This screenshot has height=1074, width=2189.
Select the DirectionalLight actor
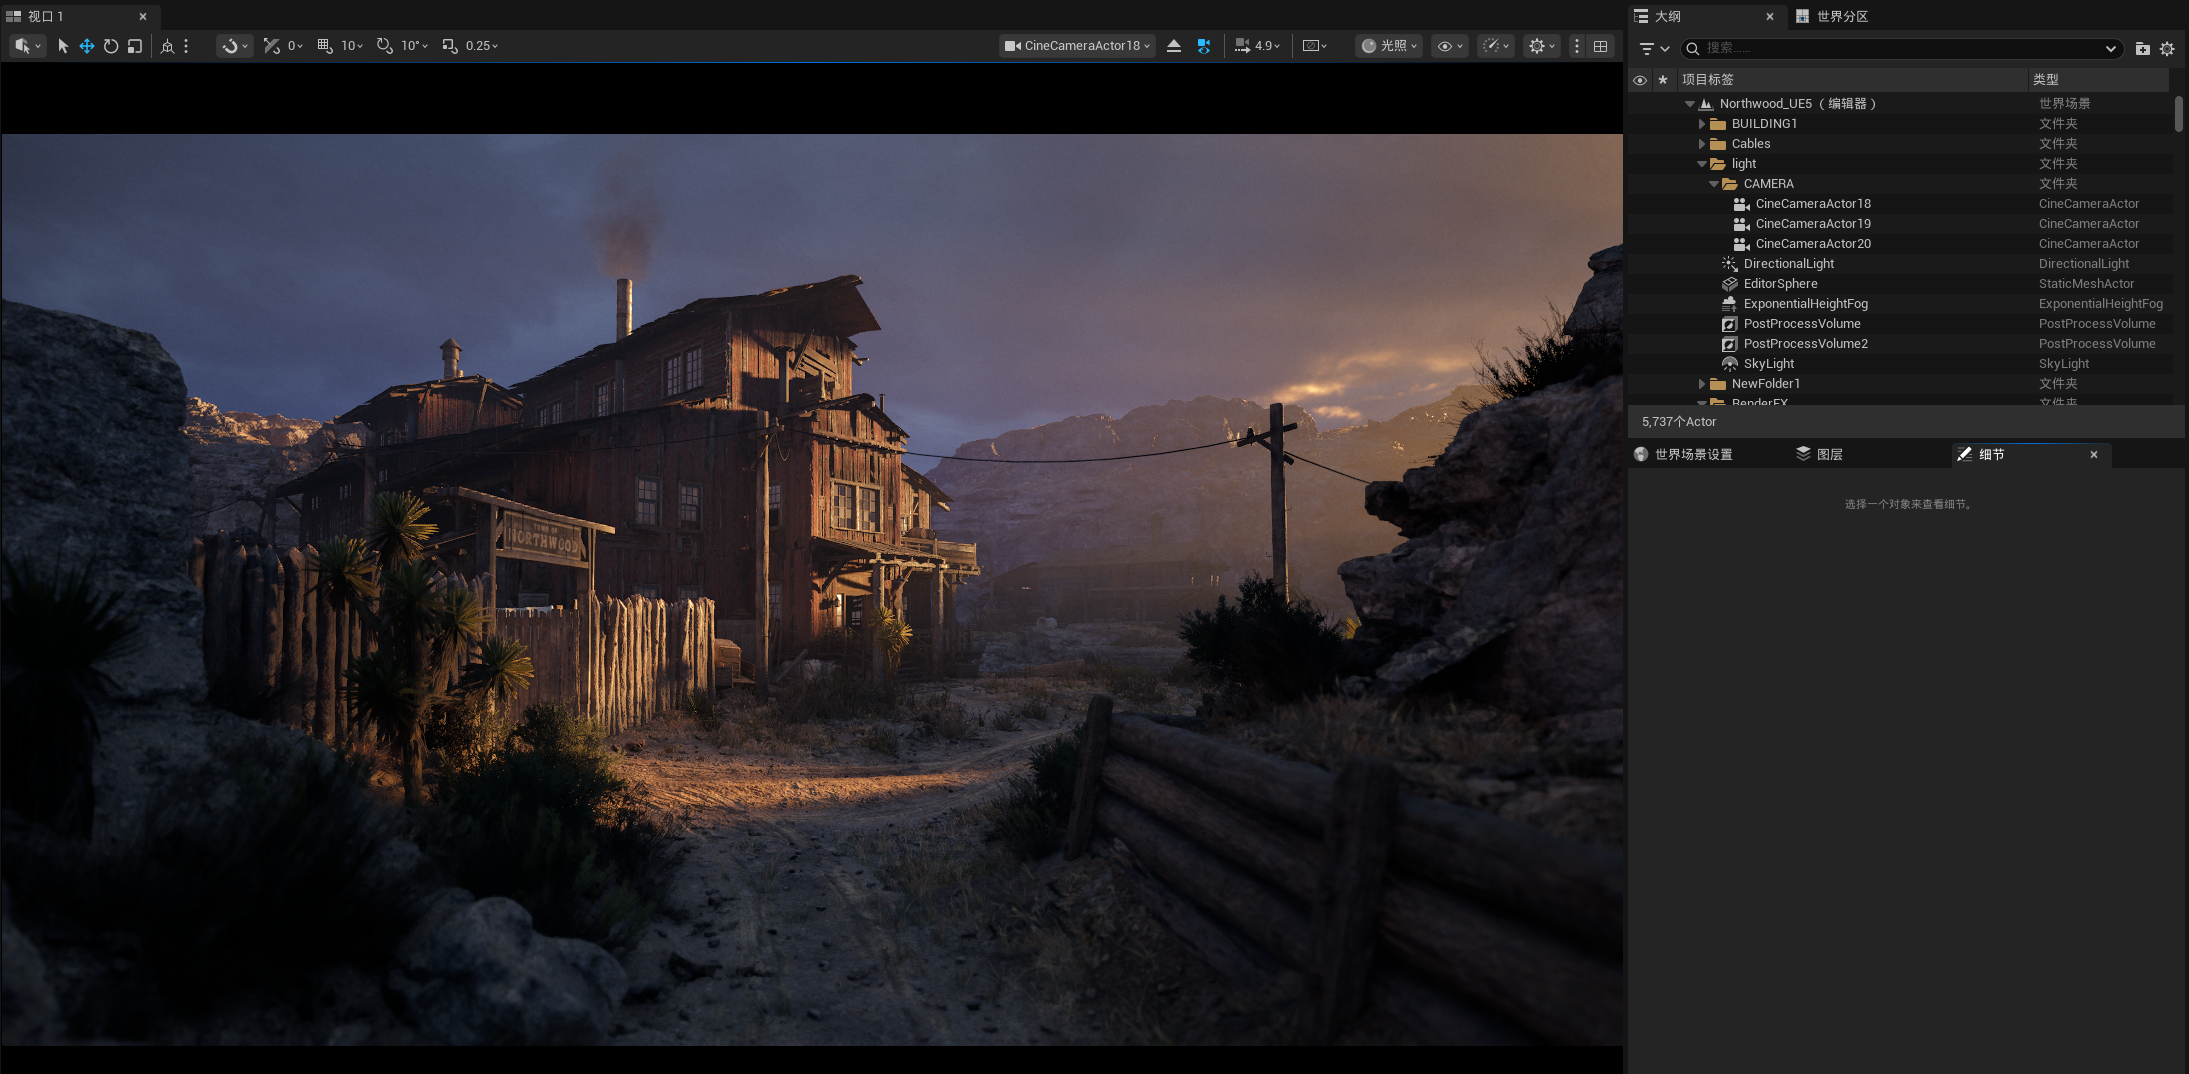pyautogui.click(x=1900, y=264)
